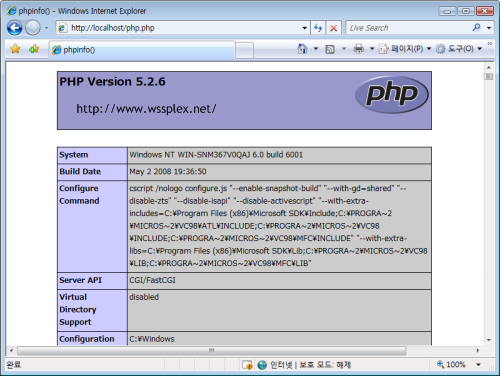
Task: Expand the Feeds dropdown arrow
Action: pyautogui.click(x=344, y=49)
